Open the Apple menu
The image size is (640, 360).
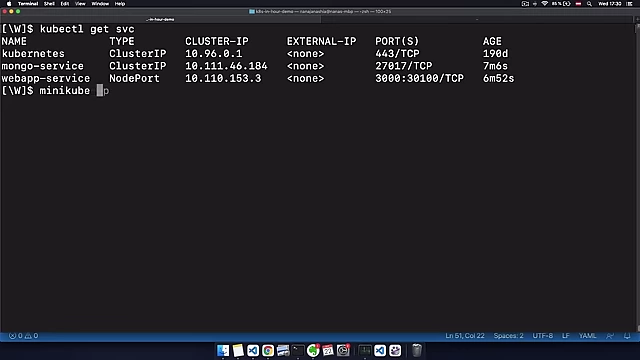pos(9,4)
